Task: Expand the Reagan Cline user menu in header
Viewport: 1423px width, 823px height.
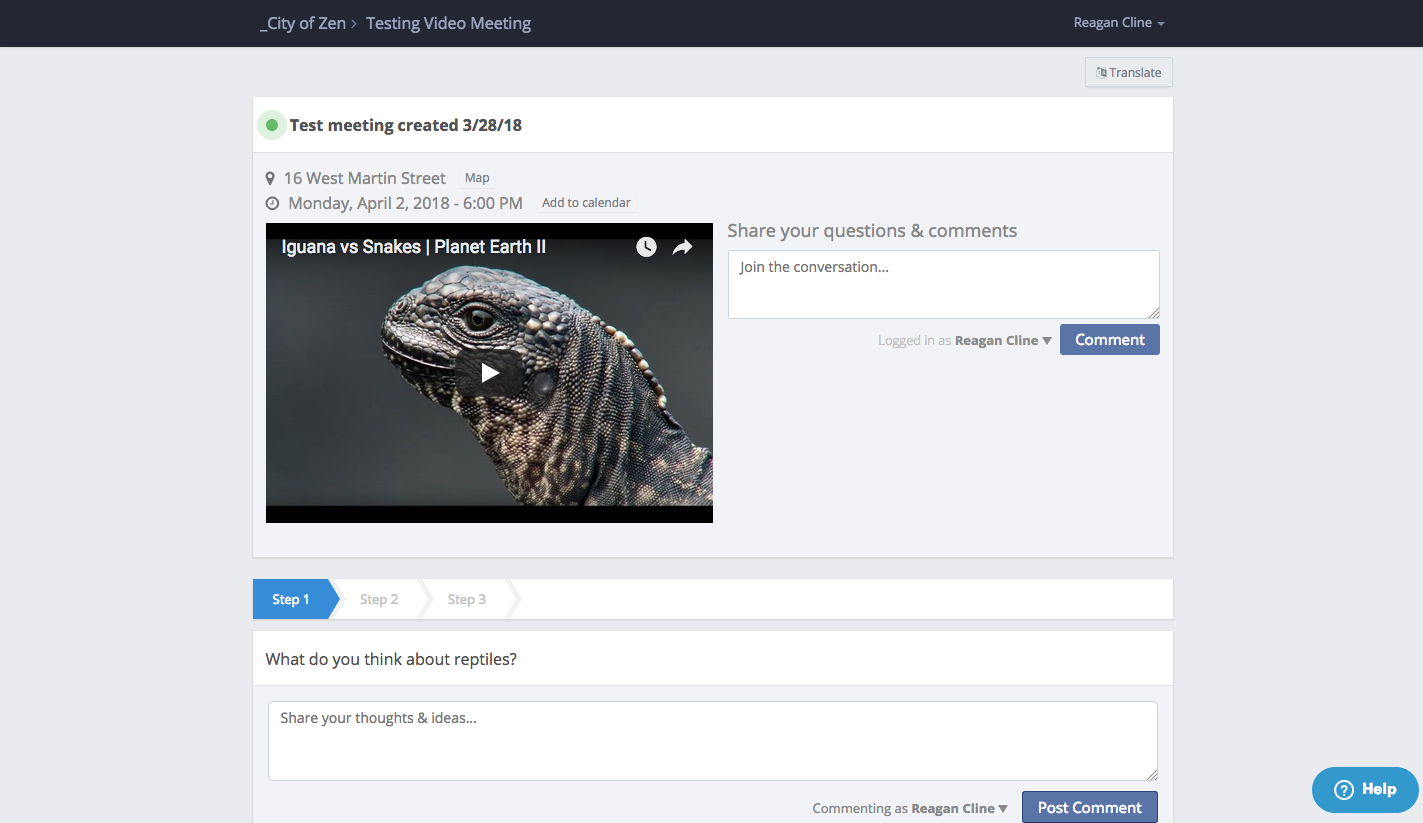Action: [x=1119, y=23]
